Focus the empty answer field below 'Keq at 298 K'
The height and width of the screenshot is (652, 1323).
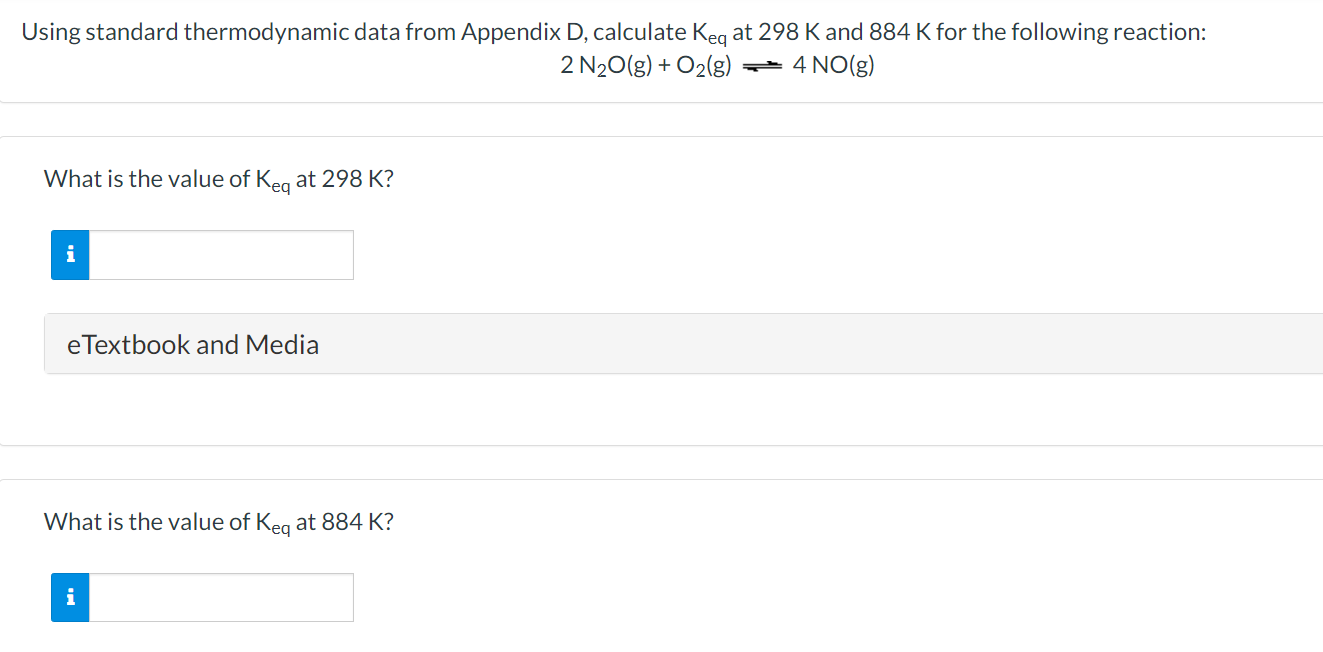[220, 255]
